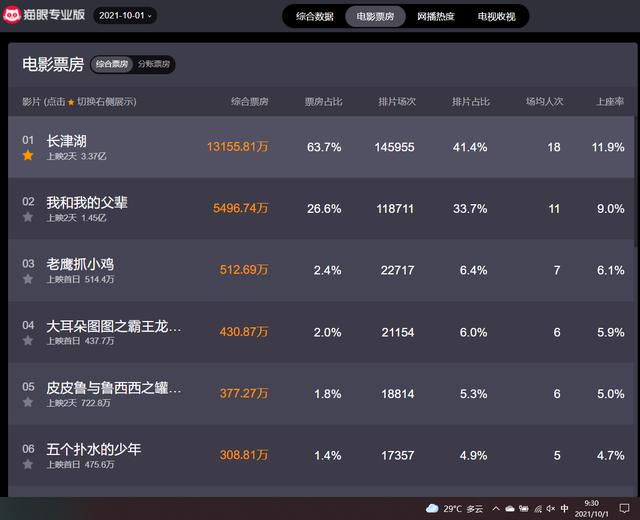Screen dimensions: 640x520
Task: Click the Maoyan cat logo icon
Action: coord(11,15)
